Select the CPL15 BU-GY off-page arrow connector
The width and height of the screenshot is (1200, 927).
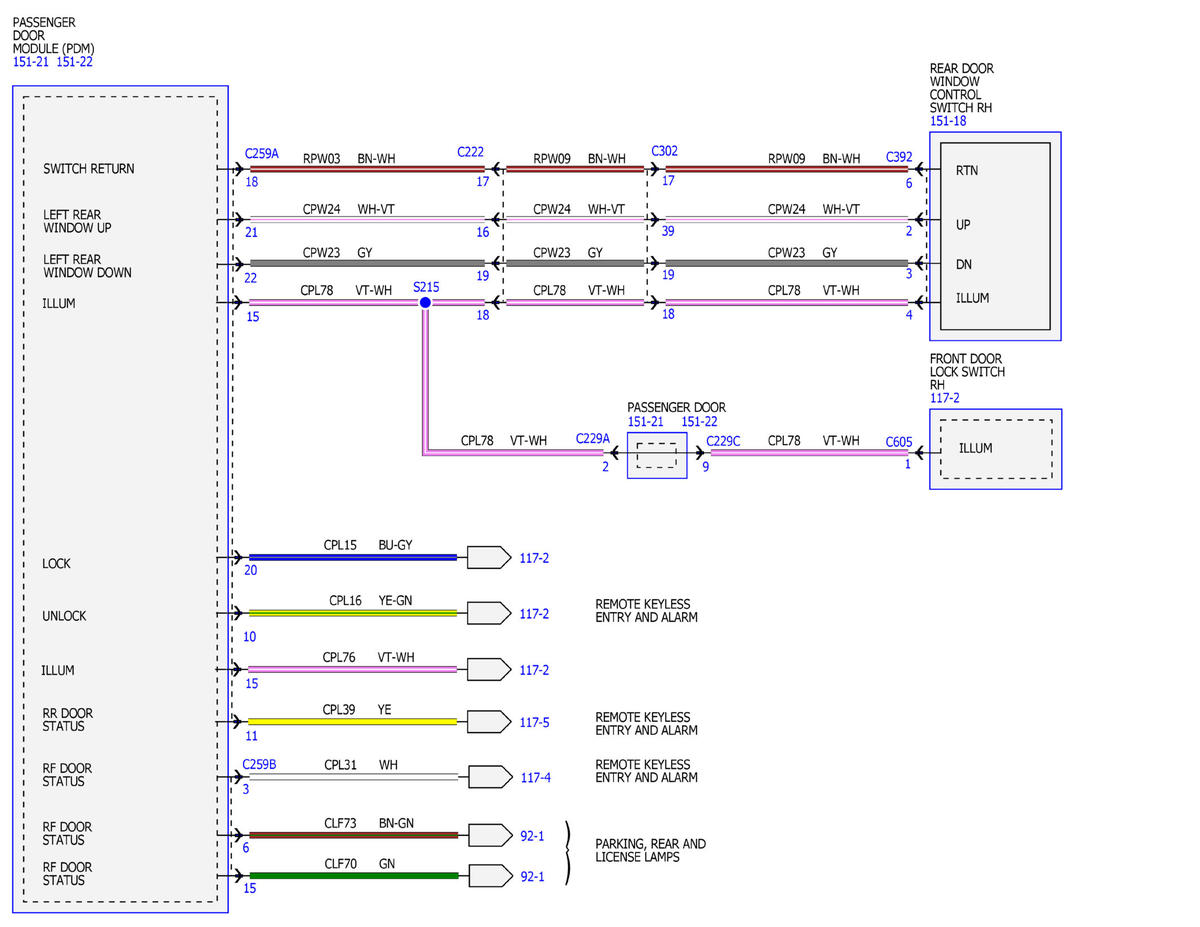[x=488, y=557]
